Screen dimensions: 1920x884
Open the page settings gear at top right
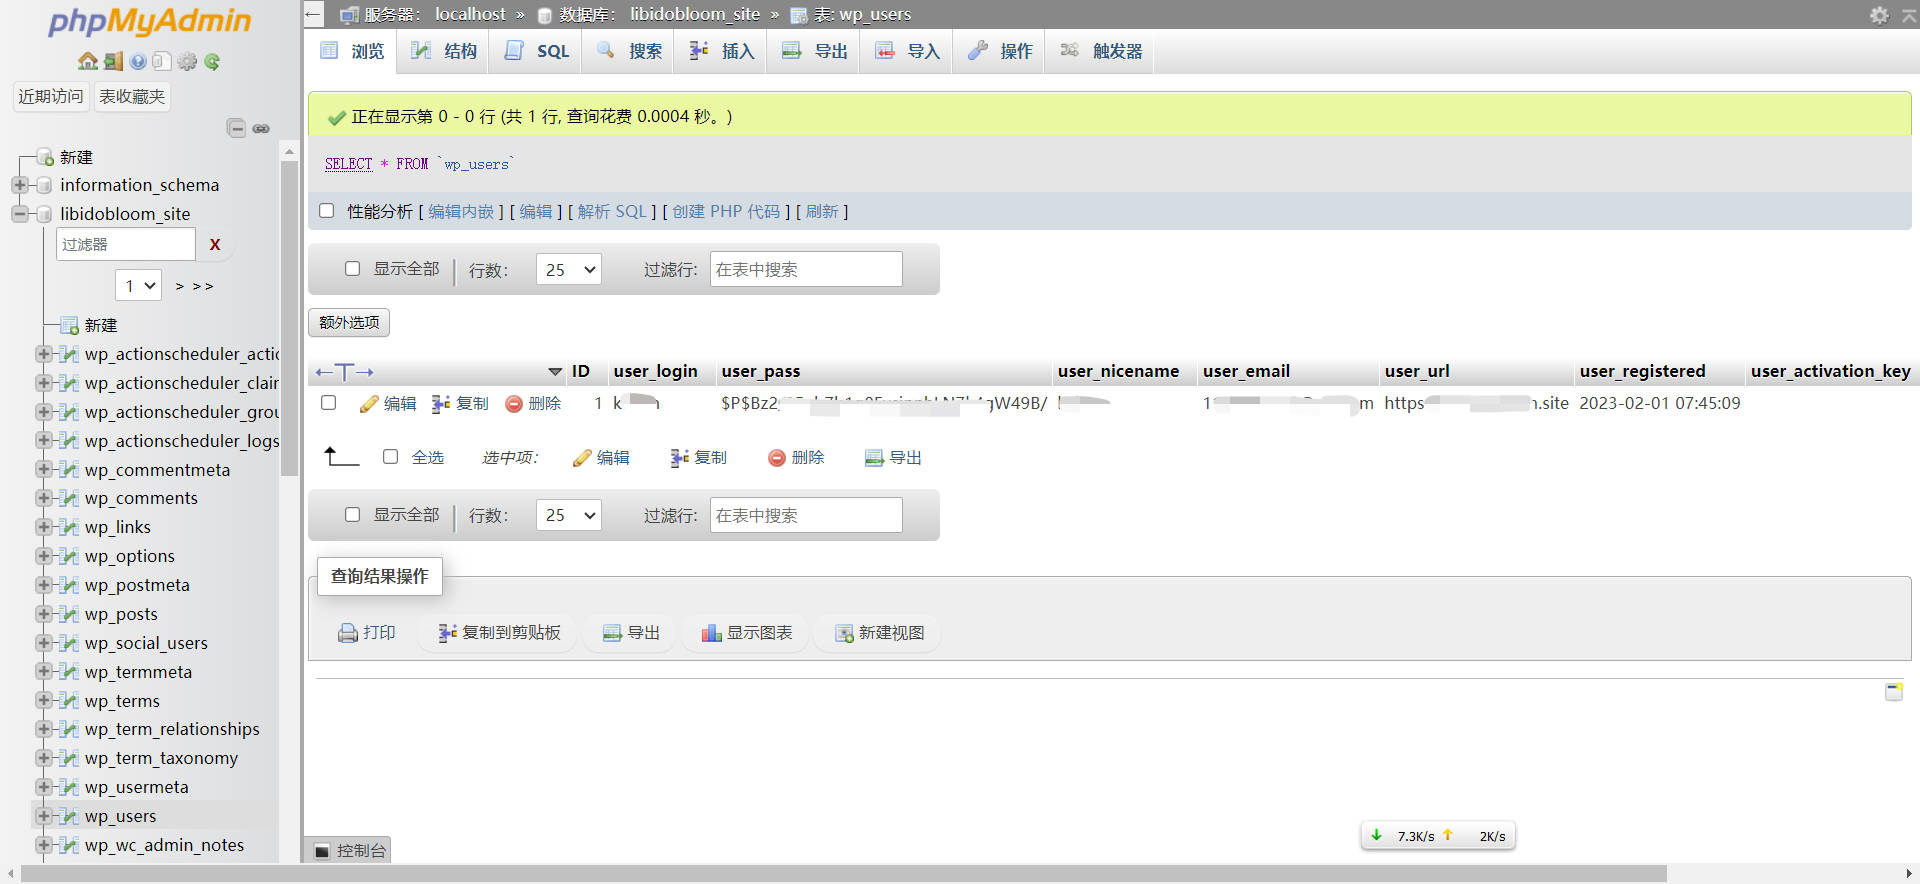coord(1879,14)
